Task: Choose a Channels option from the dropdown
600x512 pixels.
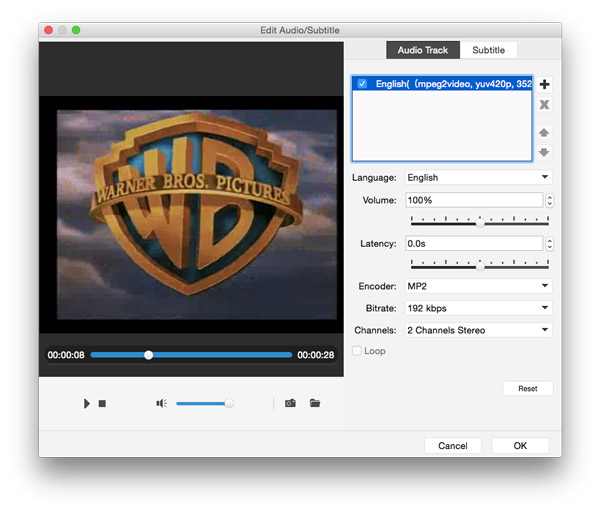Action: coord(479,330)
